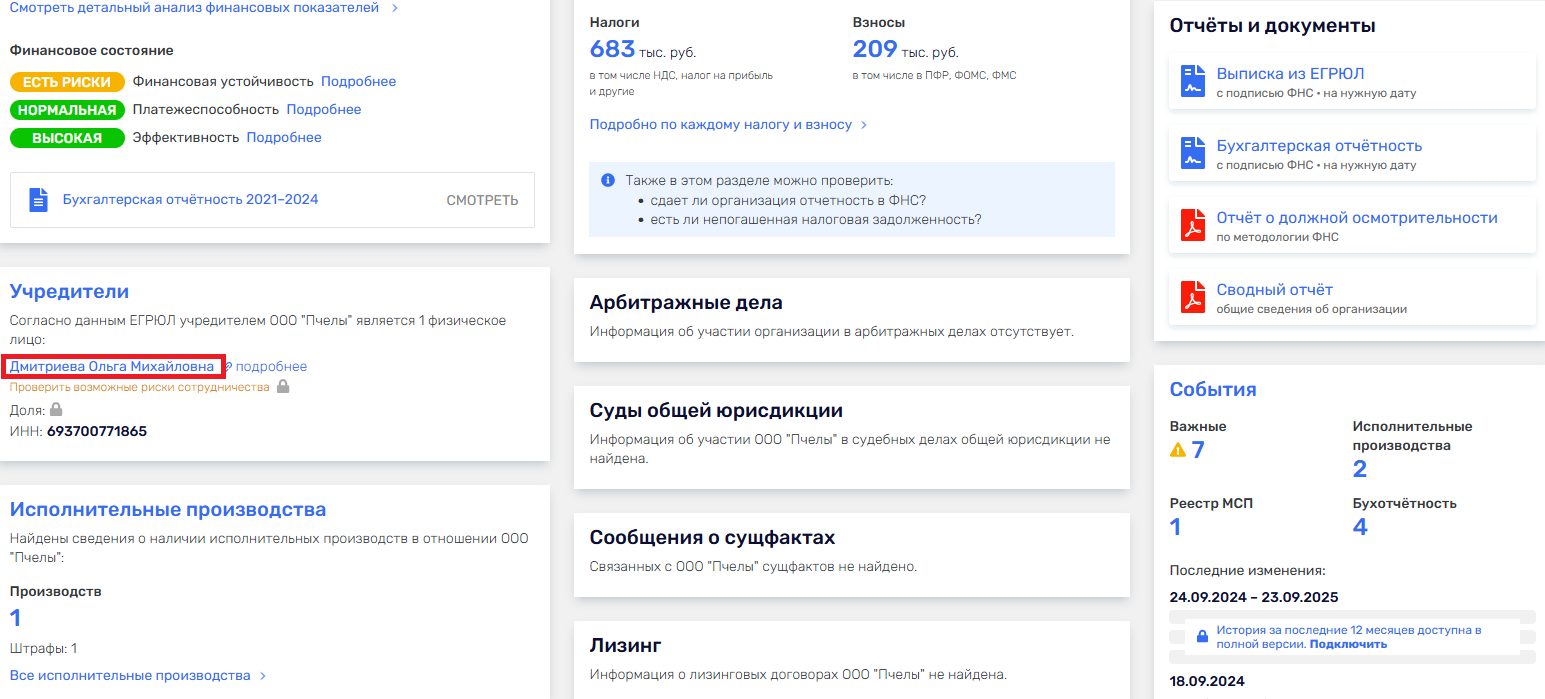
Task: Click Сообщения о существенных фактах heading
Action: tap(712, 538)
